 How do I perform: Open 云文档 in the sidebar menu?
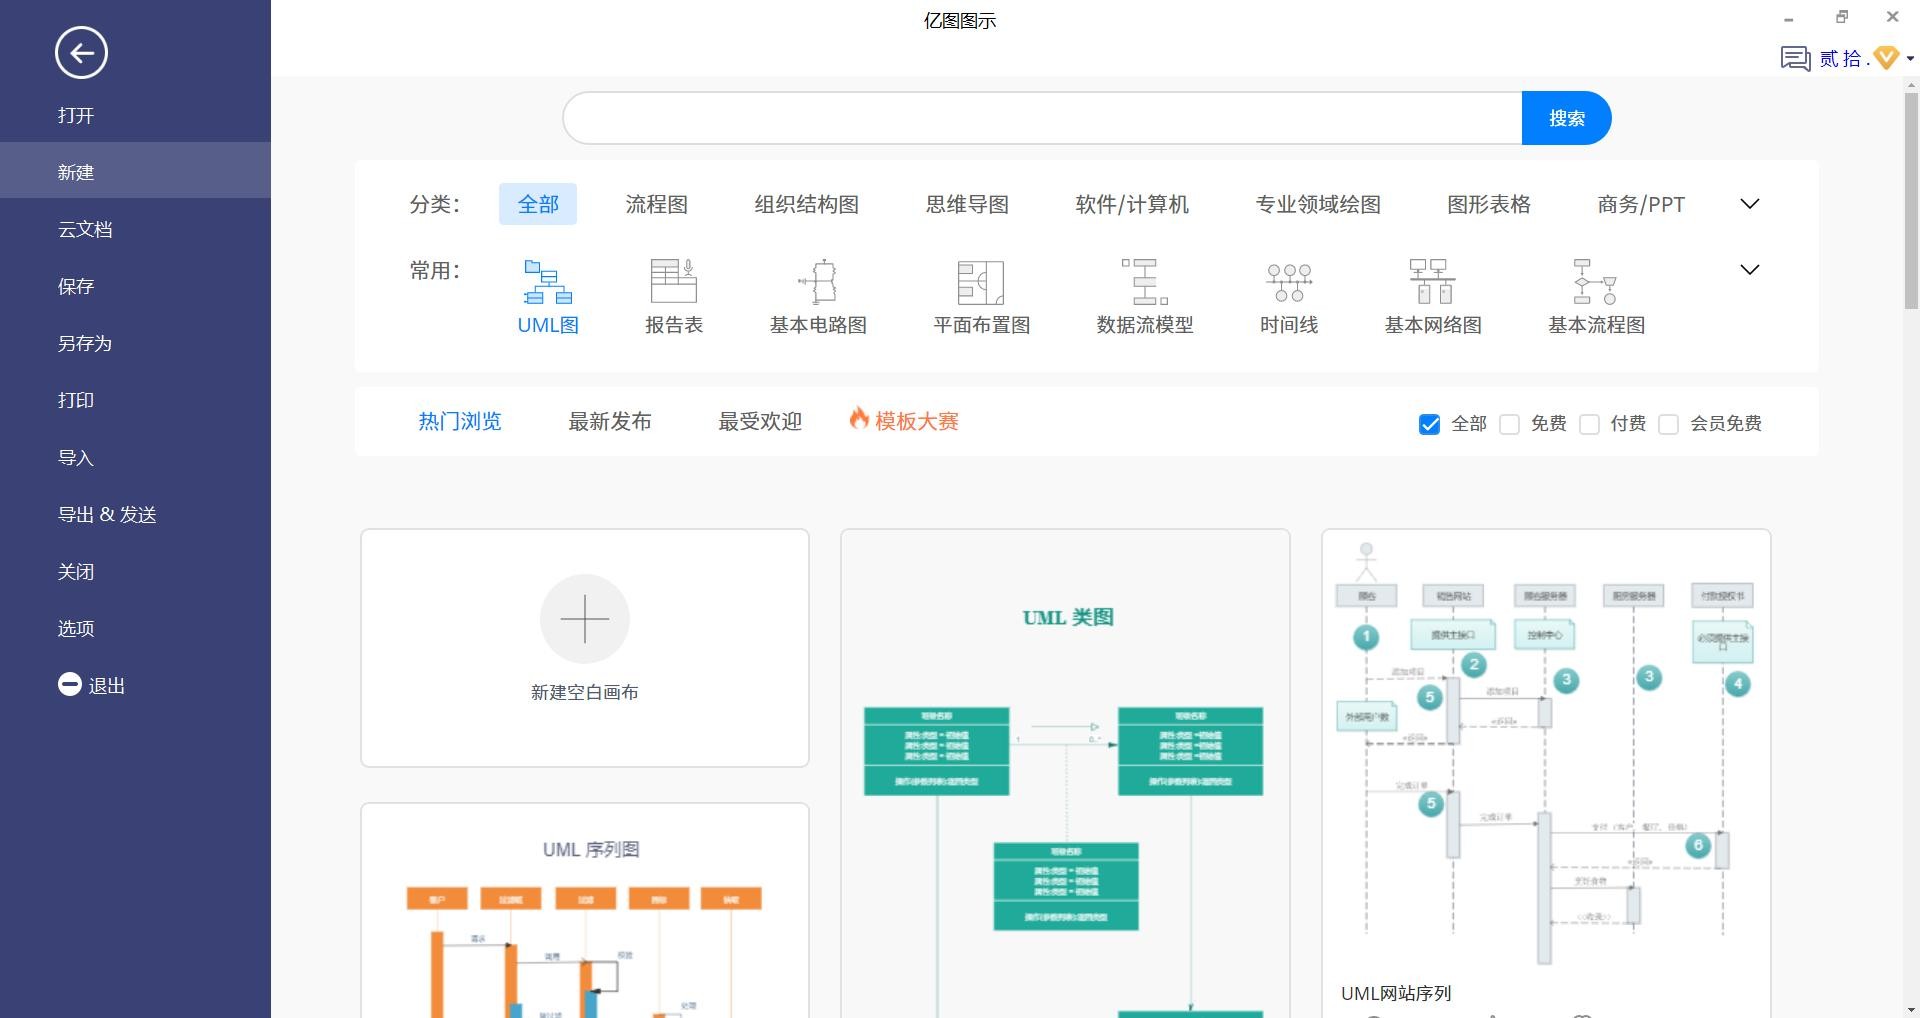tap(85, 229)
